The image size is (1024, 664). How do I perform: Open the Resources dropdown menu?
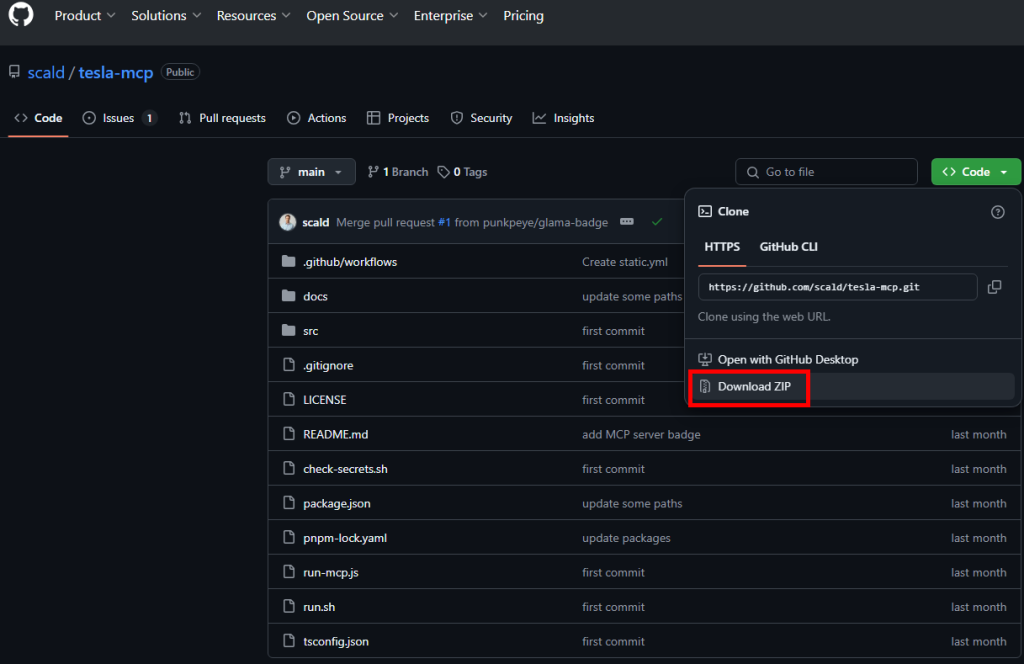pos(253,16)
